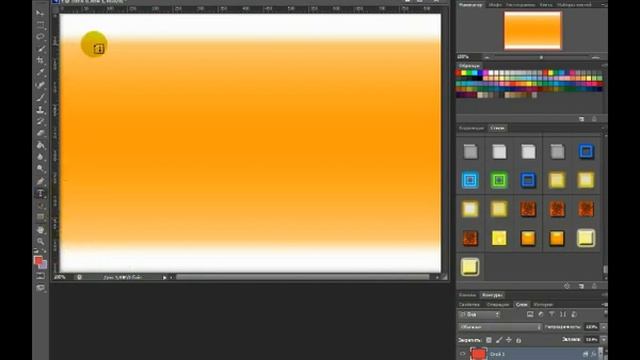Open the blend mode dropdown Обычные
640x360 pixels.
click(500, 327)
